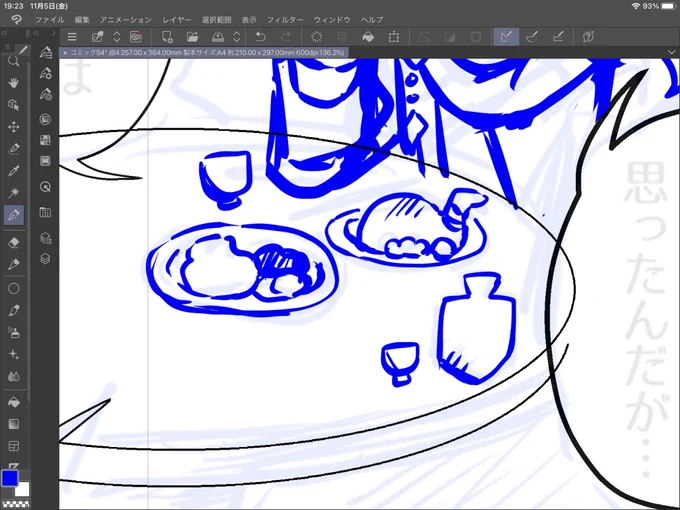Open canvas tab list dropdown chevron
The image size is (680, 510).
click(671, 52)
